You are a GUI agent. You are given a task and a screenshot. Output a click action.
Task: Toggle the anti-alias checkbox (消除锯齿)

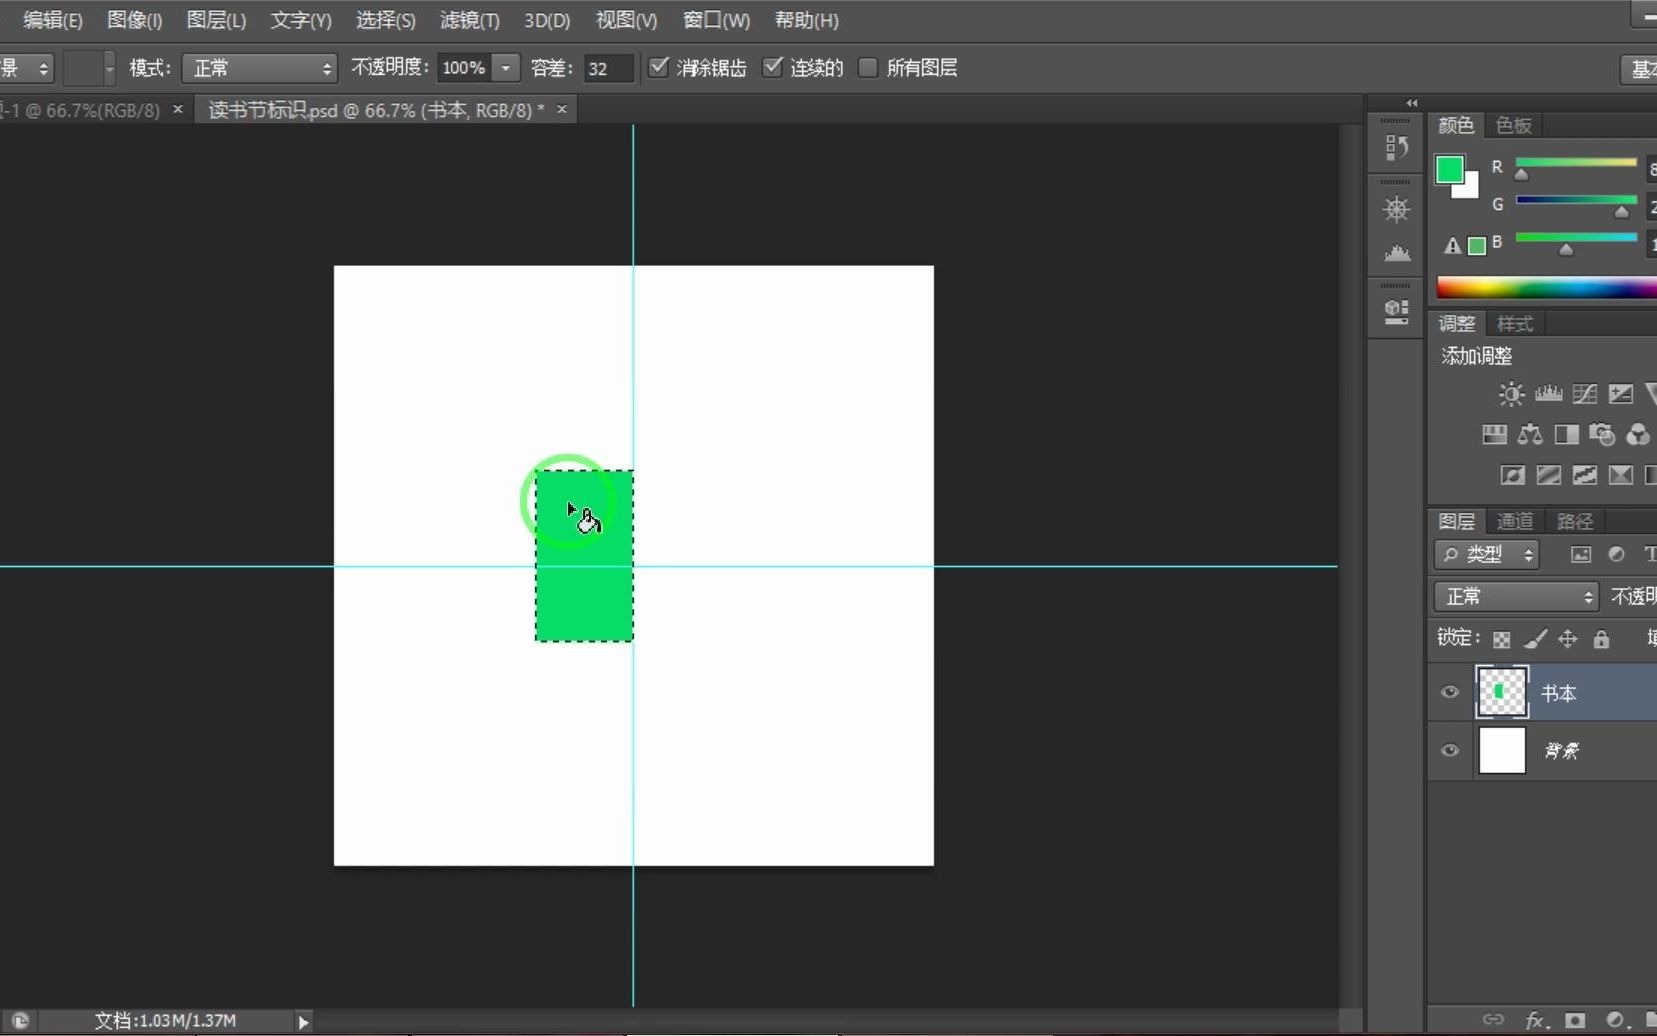pyautogui.click(x=658, y=67)
